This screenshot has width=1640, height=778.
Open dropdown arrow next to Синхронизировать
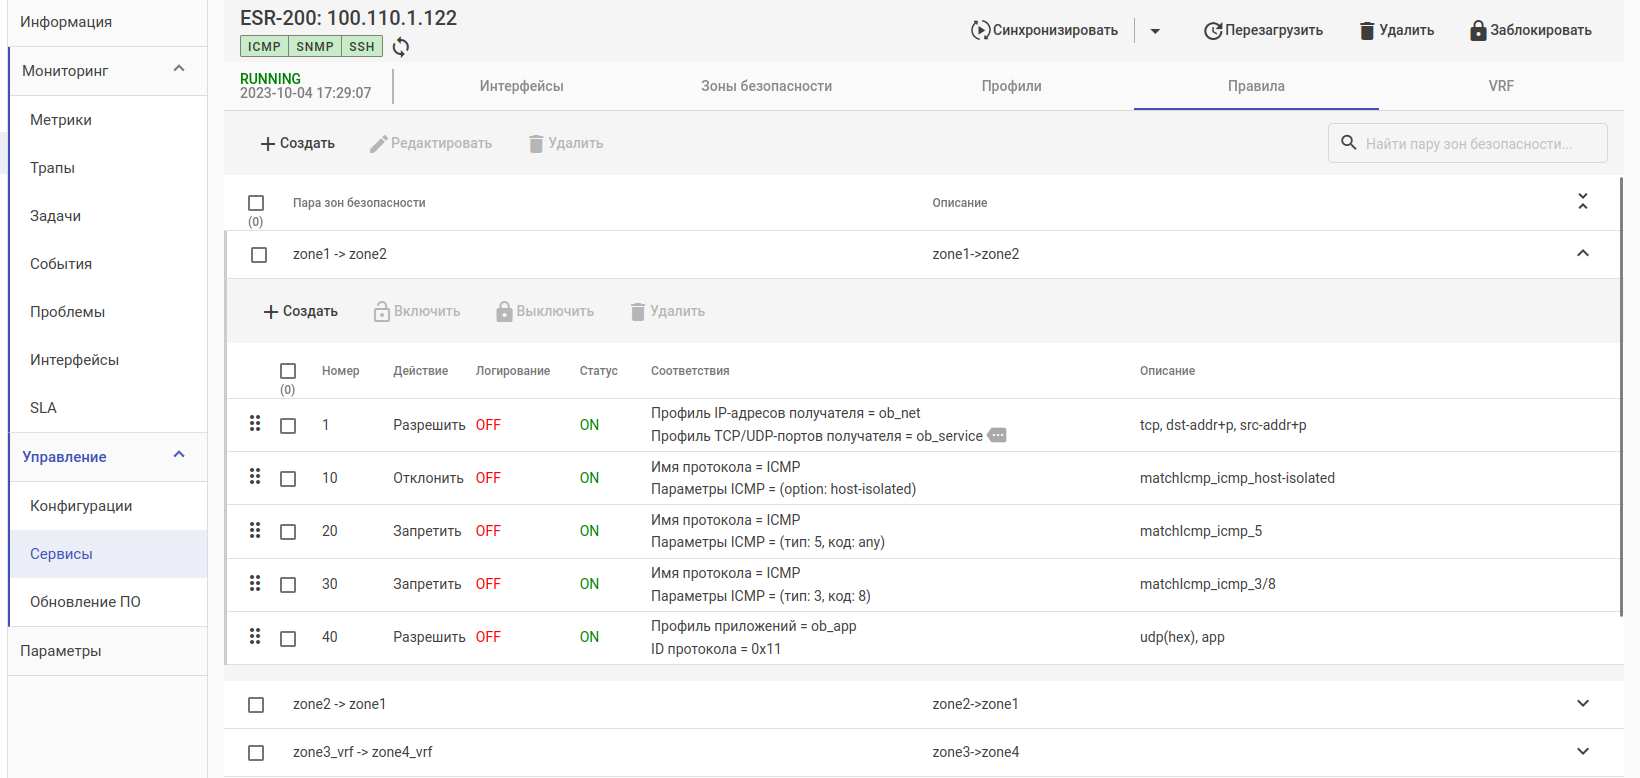1155,31
